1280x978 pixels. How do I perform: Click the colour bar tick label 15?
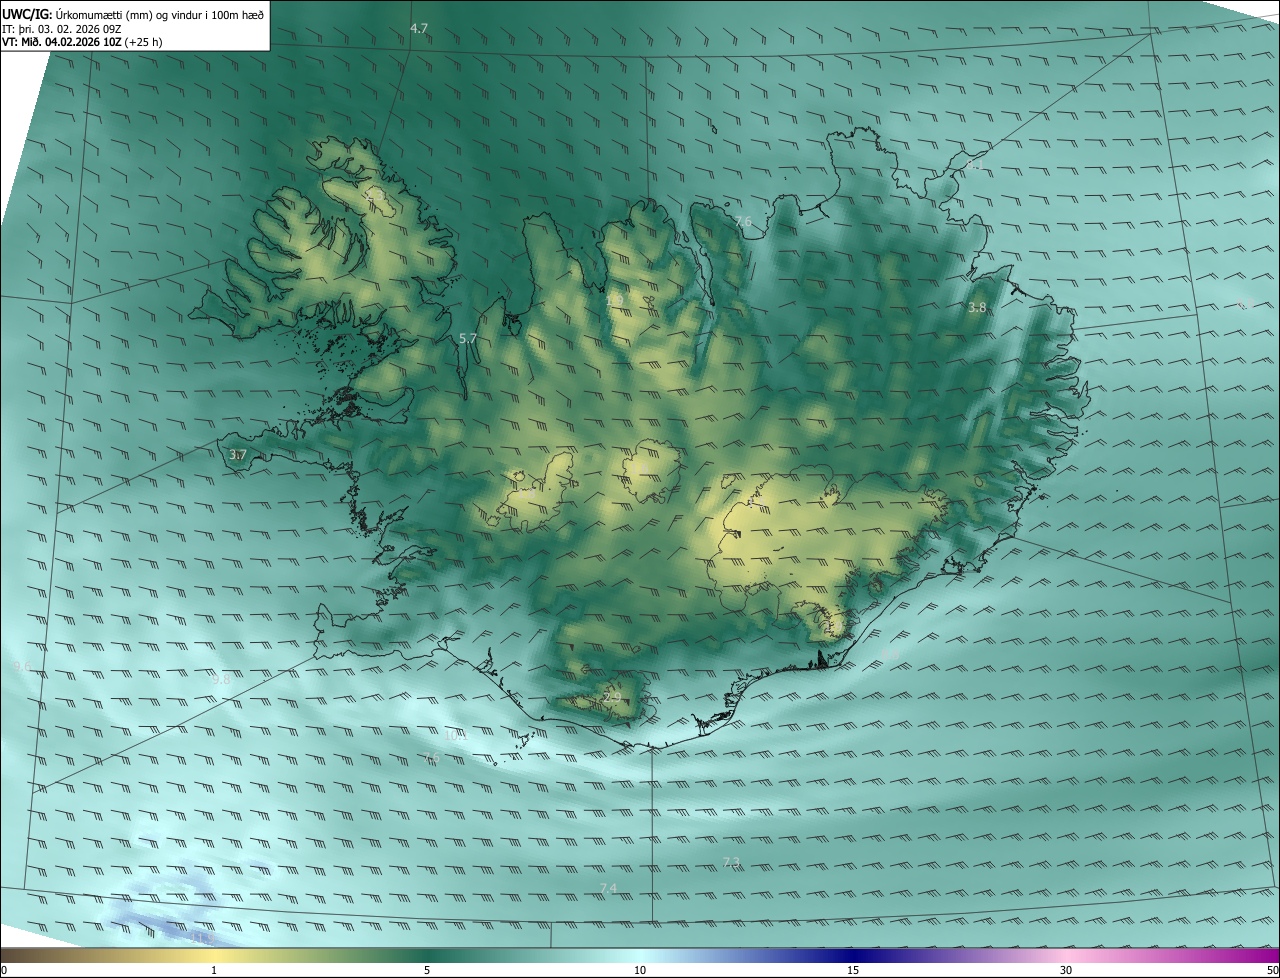(853, 970)
